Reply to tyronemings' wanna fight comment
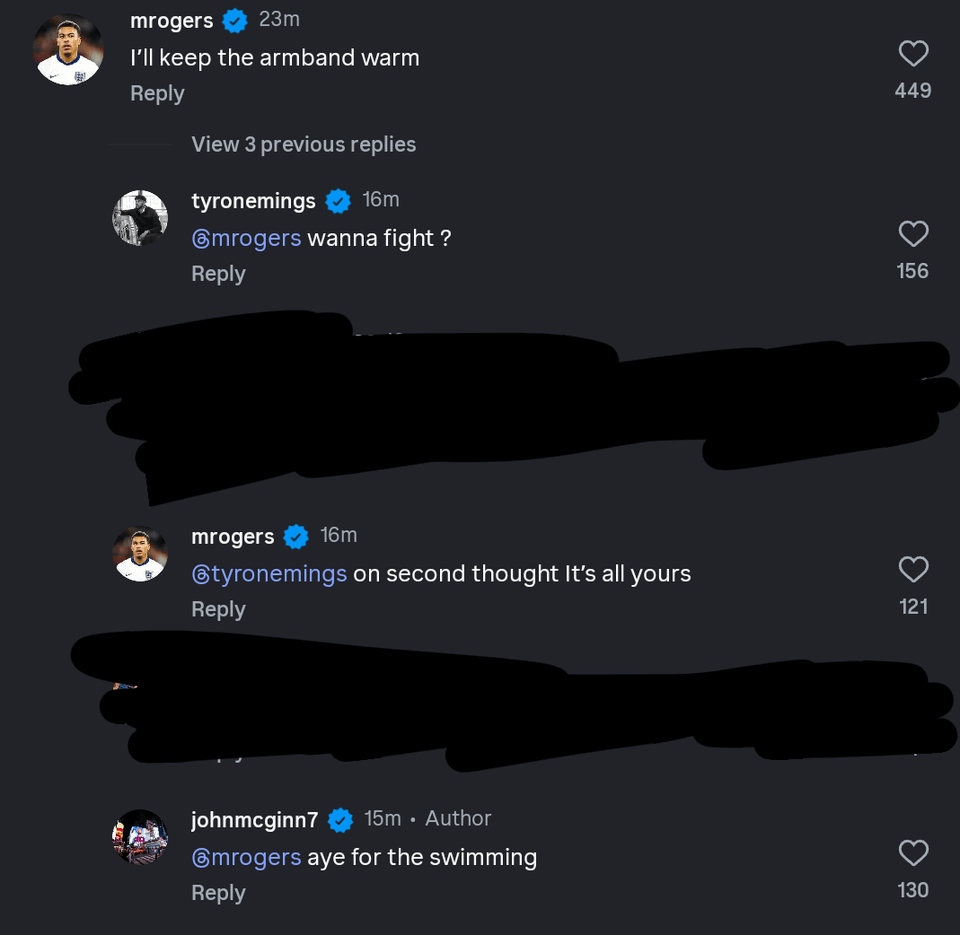Image resolution: width=960 pixels, height=935 pixels. click(218, 273)
